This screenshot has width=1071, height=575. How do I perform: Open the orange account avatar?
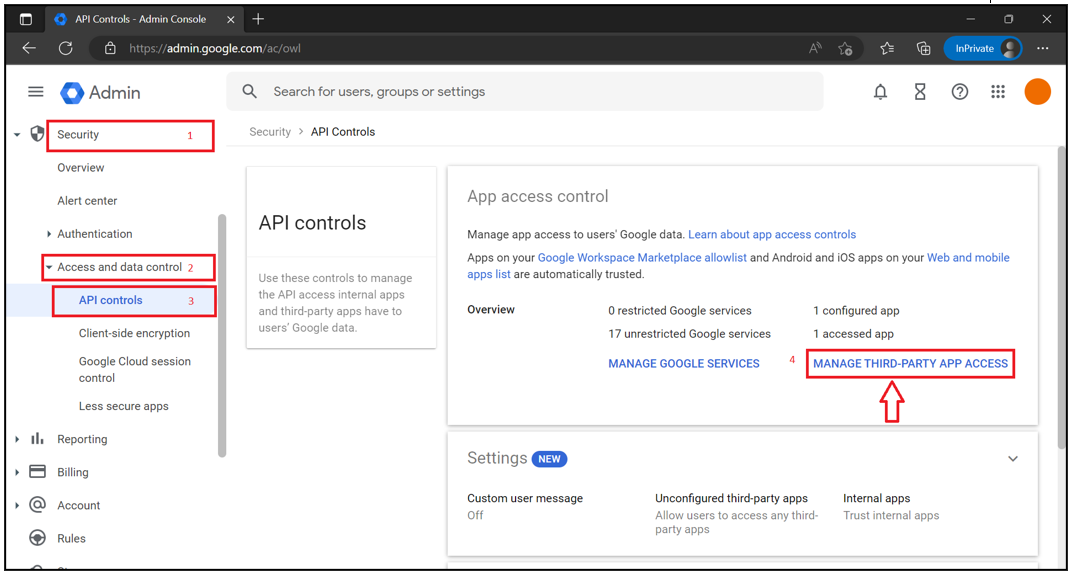click(1038, 92)
